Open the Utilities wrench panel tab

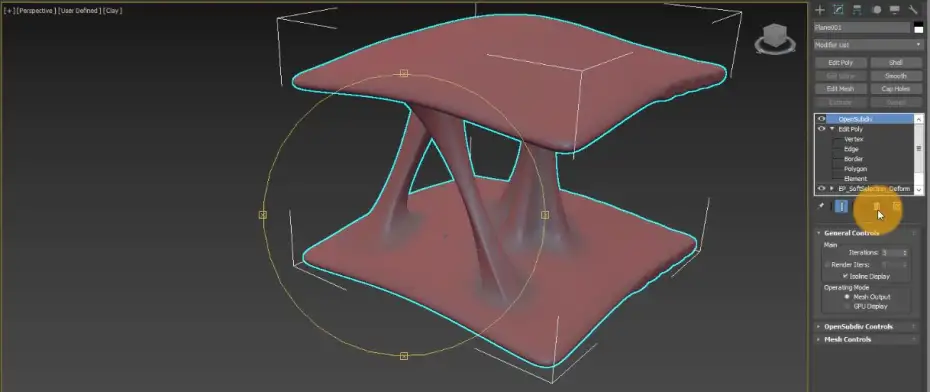pos(913,9)
